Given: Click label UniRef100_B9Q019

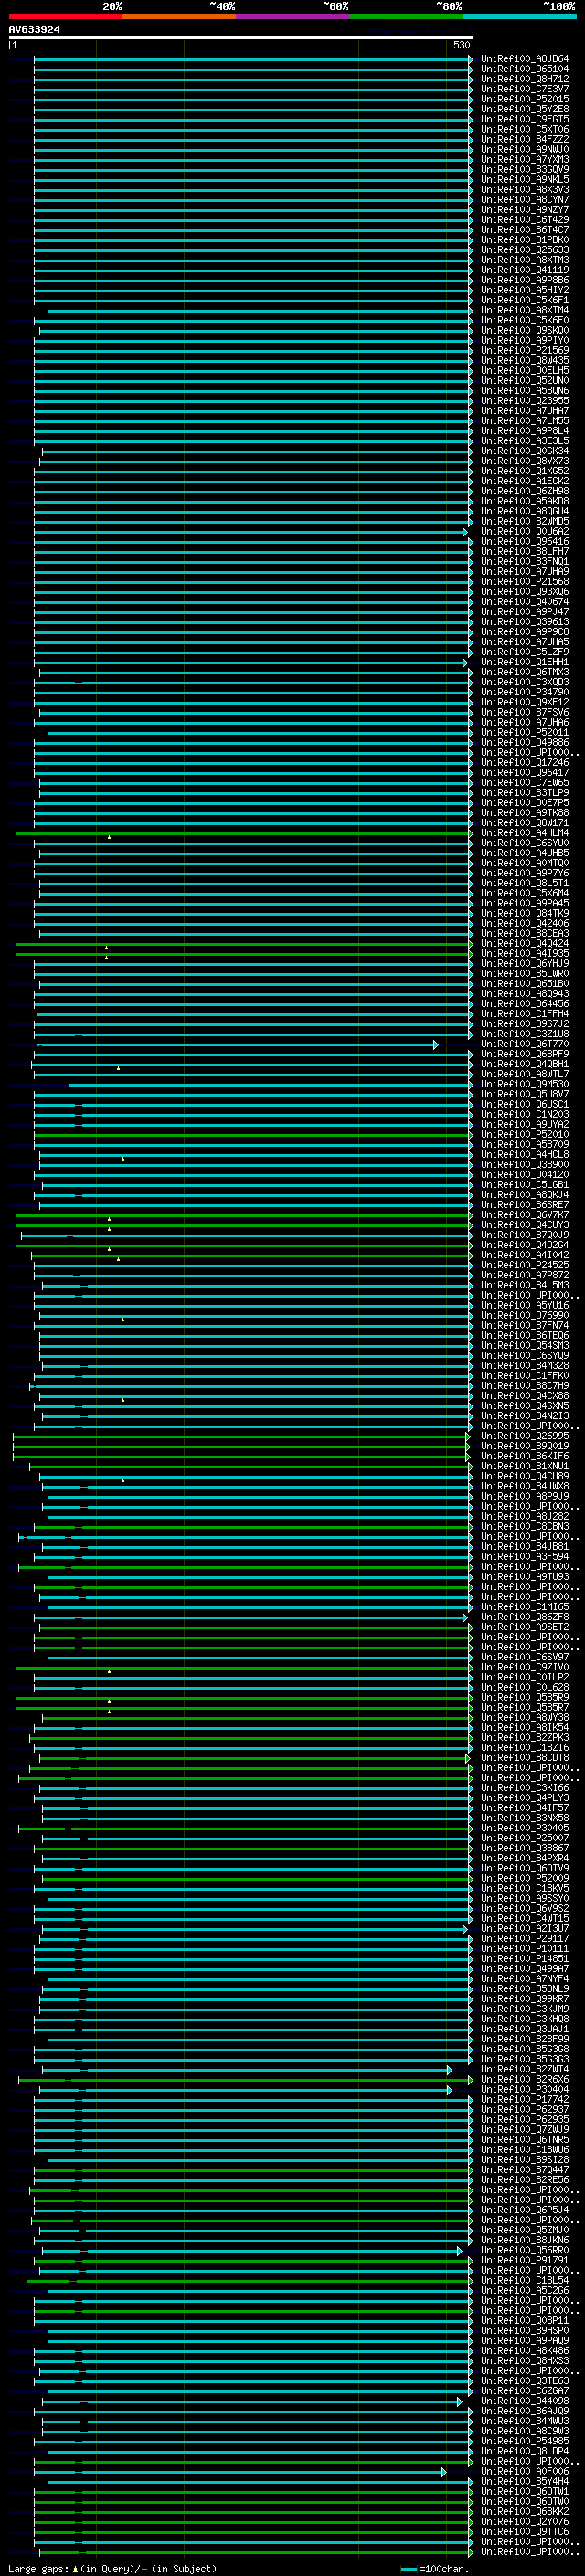Looking at the screenshot, I should point(525,1446).
